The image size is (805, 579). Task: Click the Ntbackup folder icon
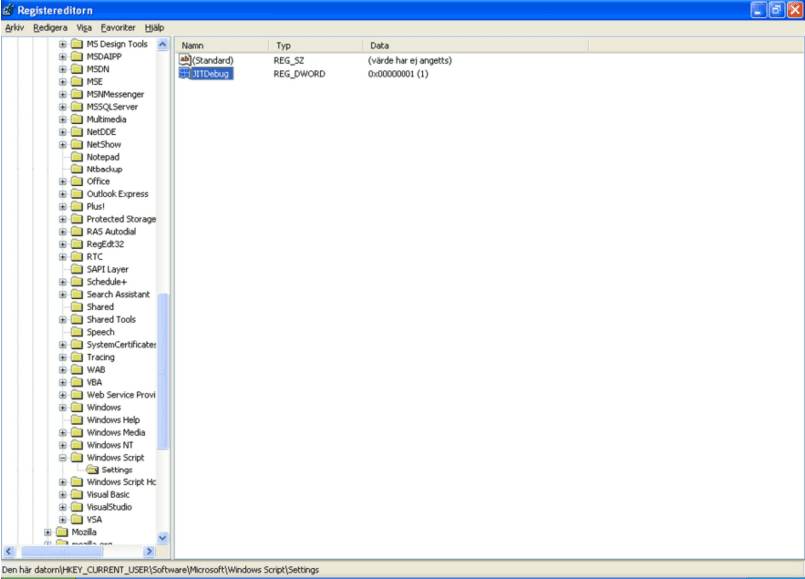(x=77, y=169)
